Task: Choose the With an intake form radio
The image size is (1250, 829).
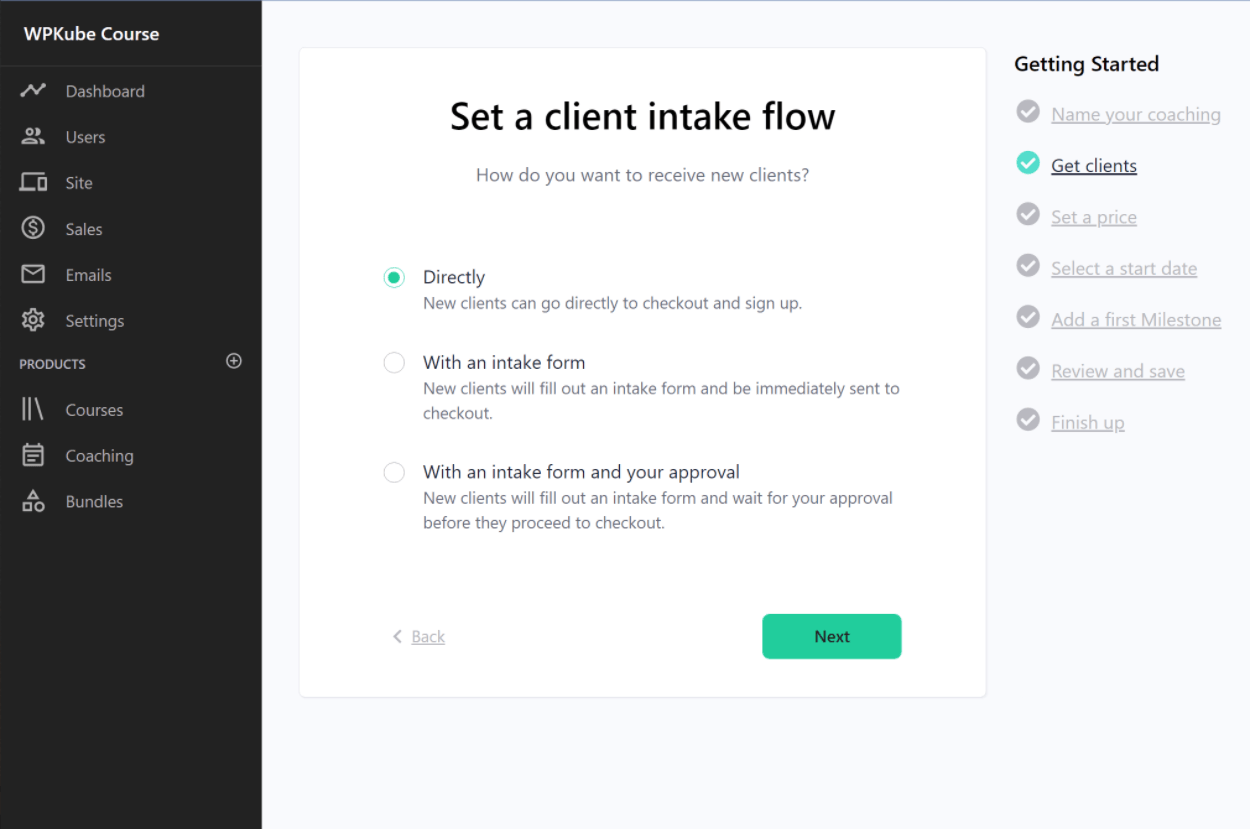Action: pyautogui.click(x=394, y=363)
